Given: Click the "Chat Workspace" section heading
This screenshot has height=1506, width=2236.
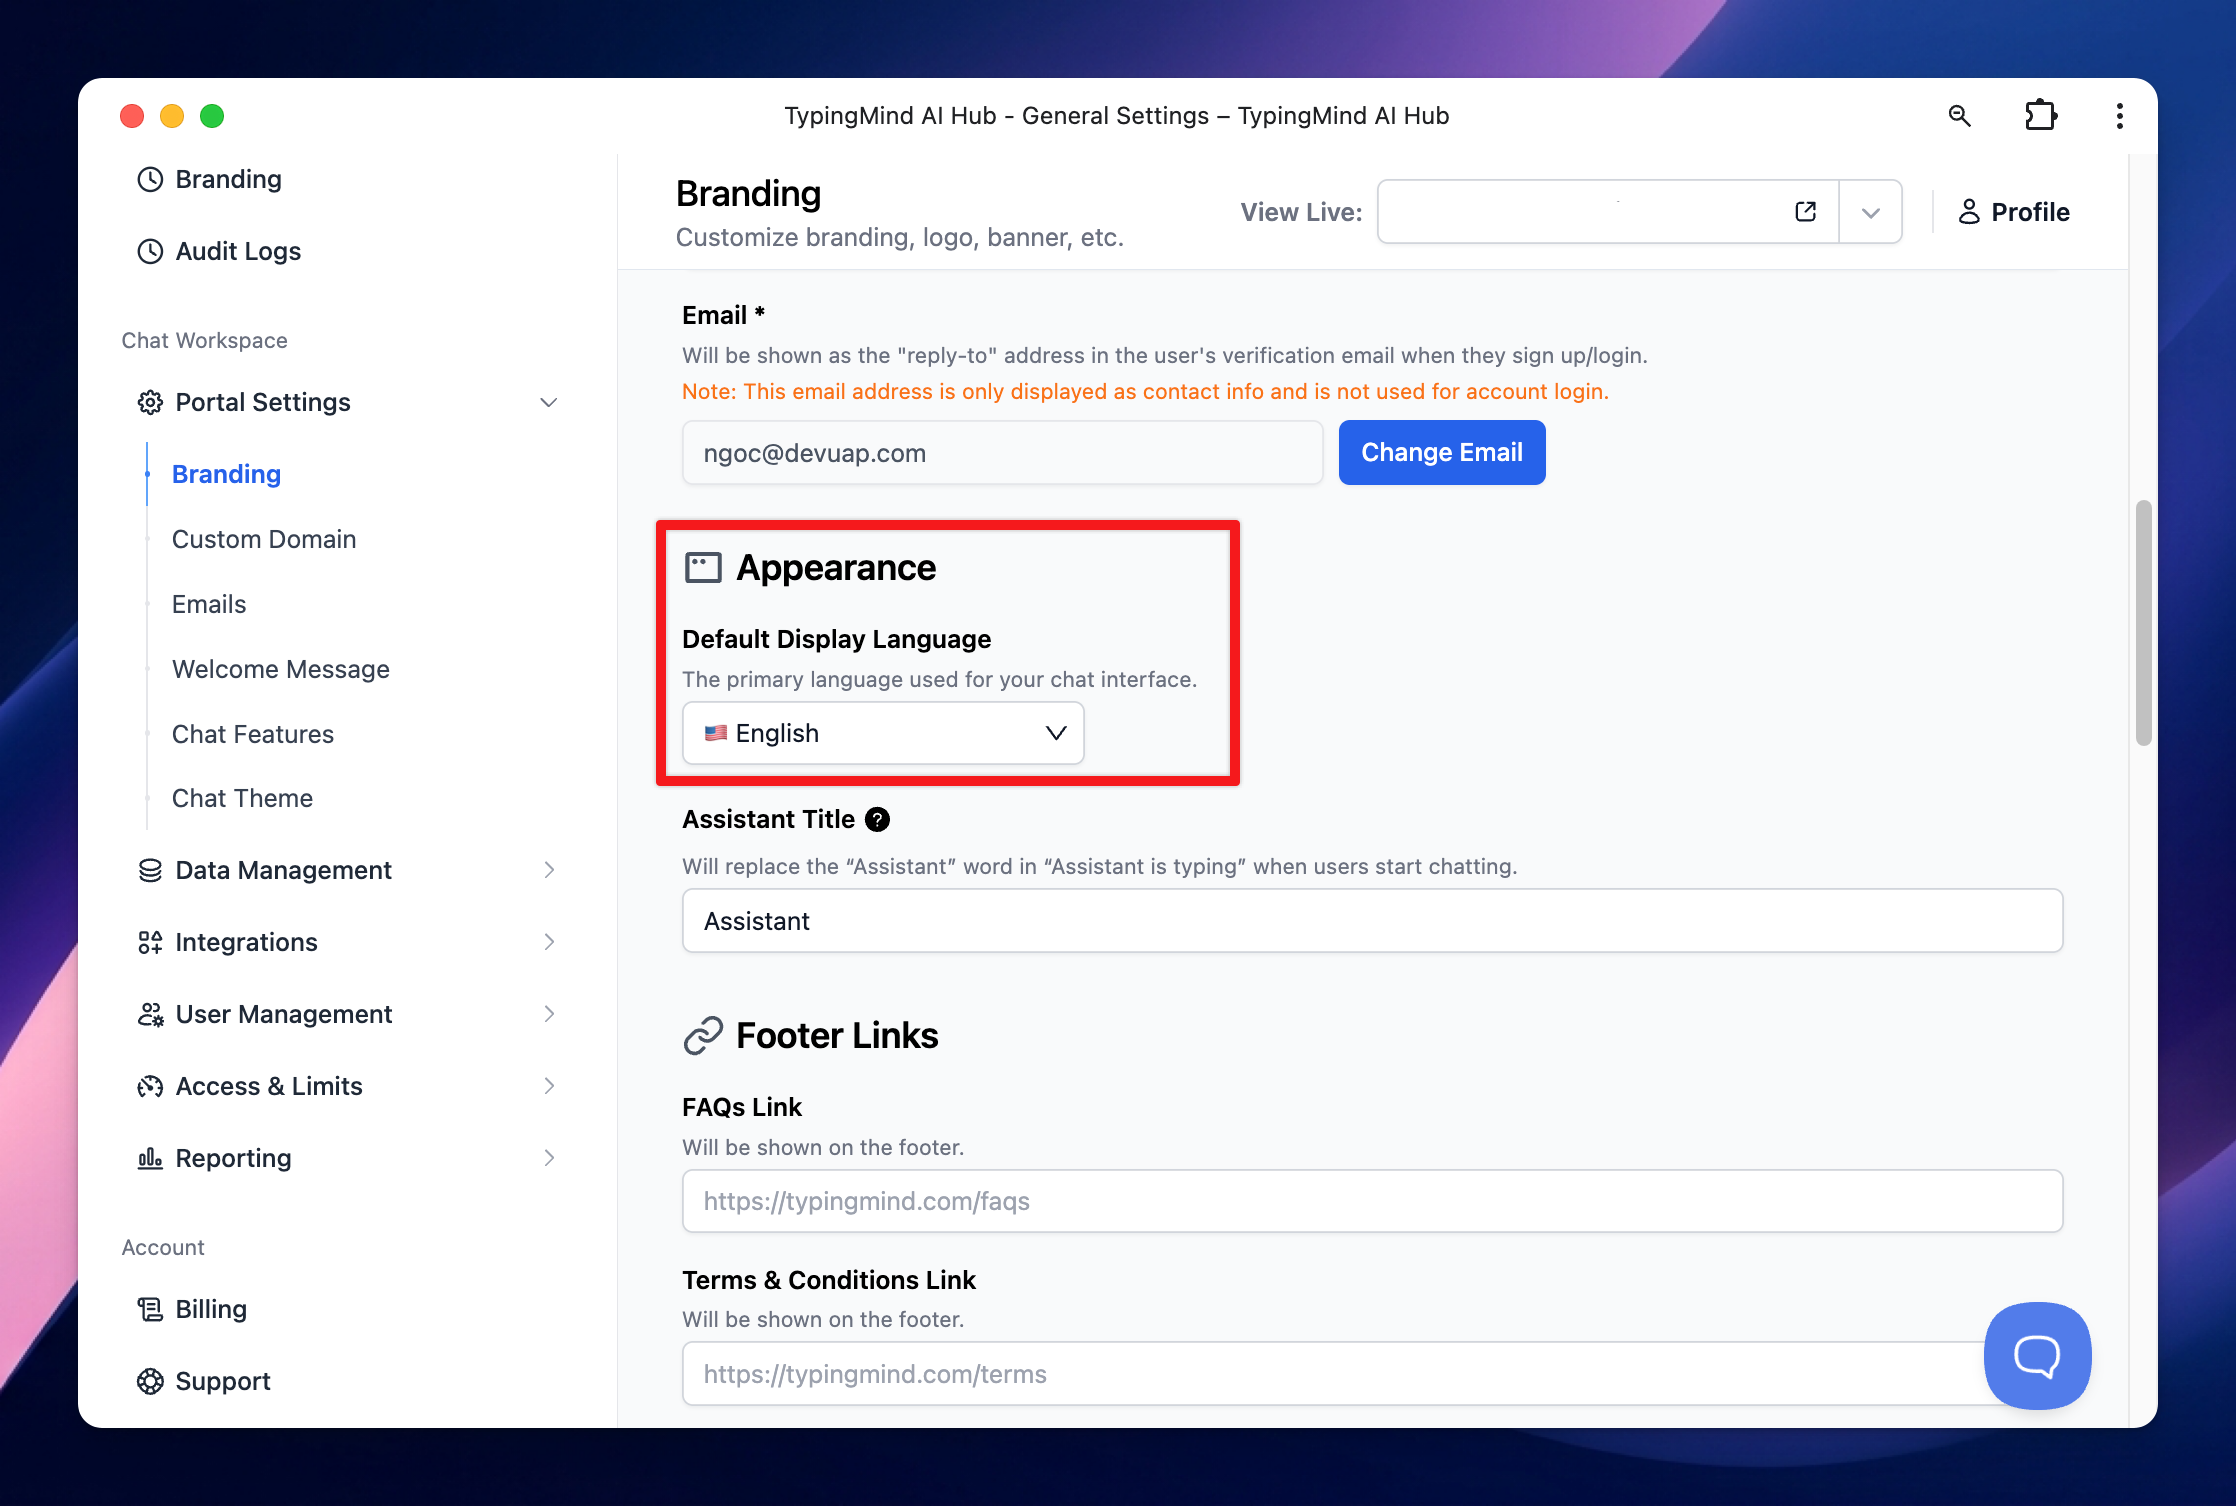Looking at the screenshot, I should pyautogui.click(x=204, y=341).
